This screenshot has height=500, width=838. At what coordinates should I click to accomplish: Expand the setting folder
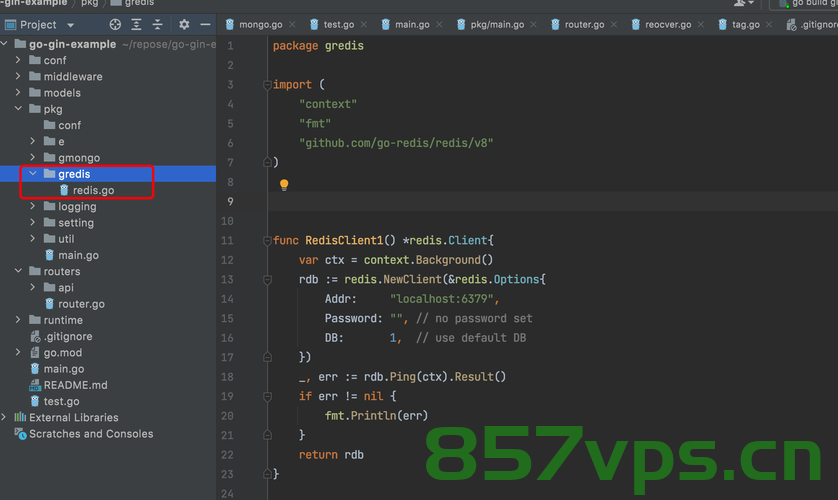[x=33, y=222]
